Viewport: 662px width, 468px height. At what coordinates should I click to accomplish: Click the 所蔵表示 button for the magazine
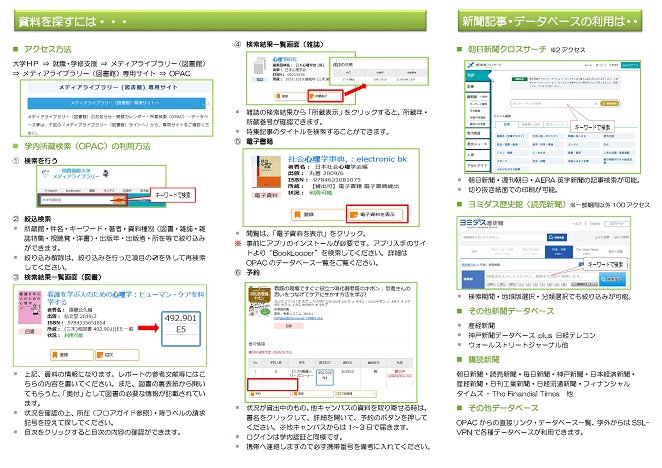pos(325,96)
